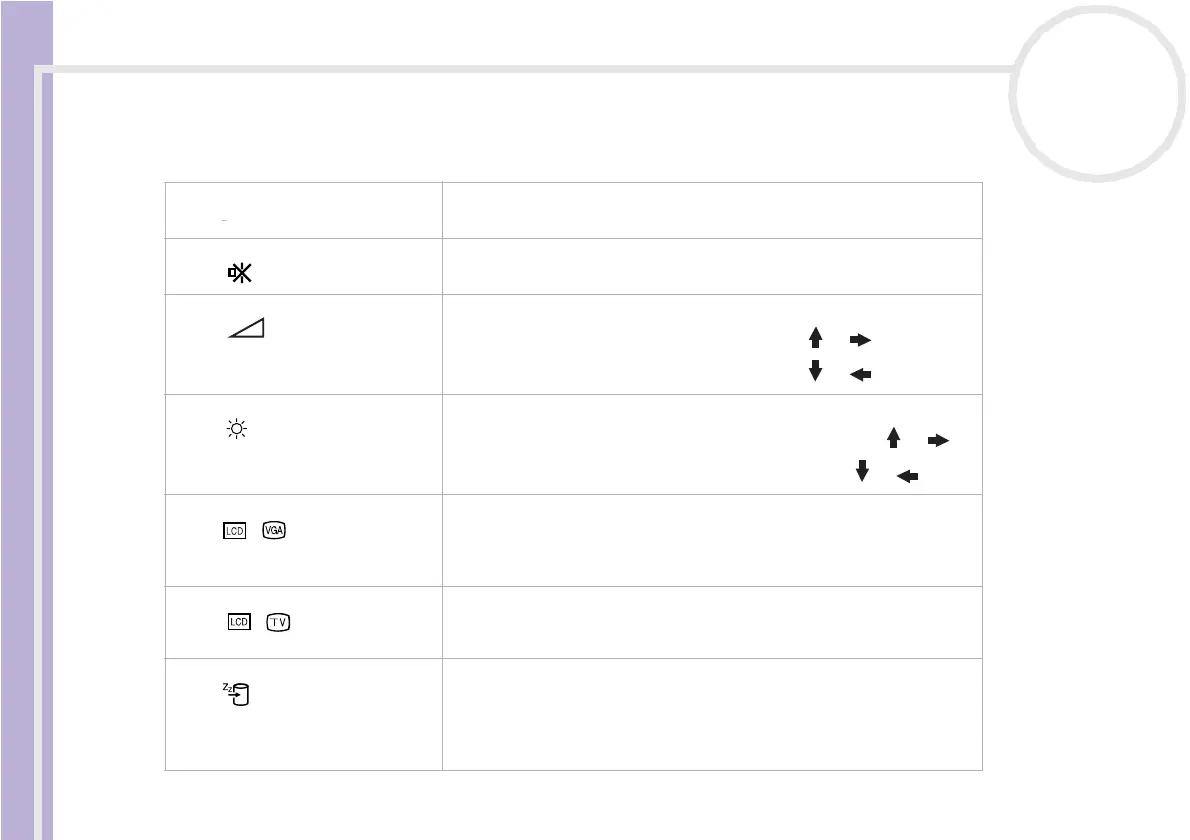Screen dimensions: 1190x840
Task: Click the down arrow in the brightness row
Action: pos(860,471)
